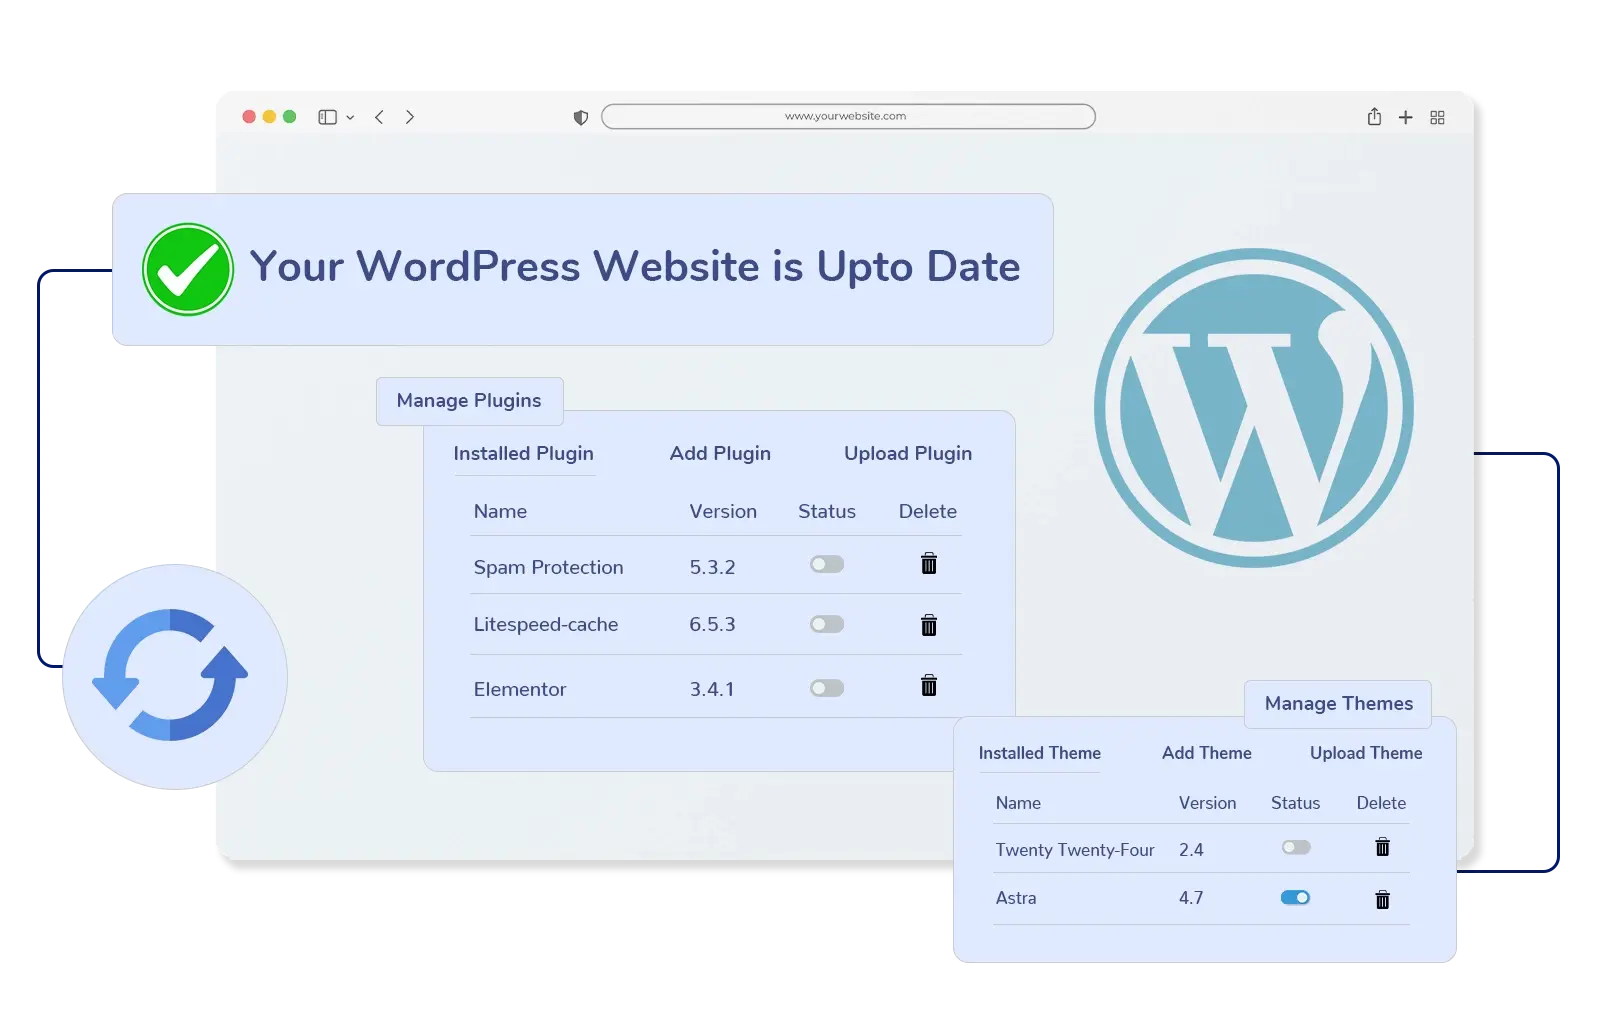Open a new tab with plus icon
Image resolution: width=1600 pixels, height=1024 pixels.
point(1405,117)
